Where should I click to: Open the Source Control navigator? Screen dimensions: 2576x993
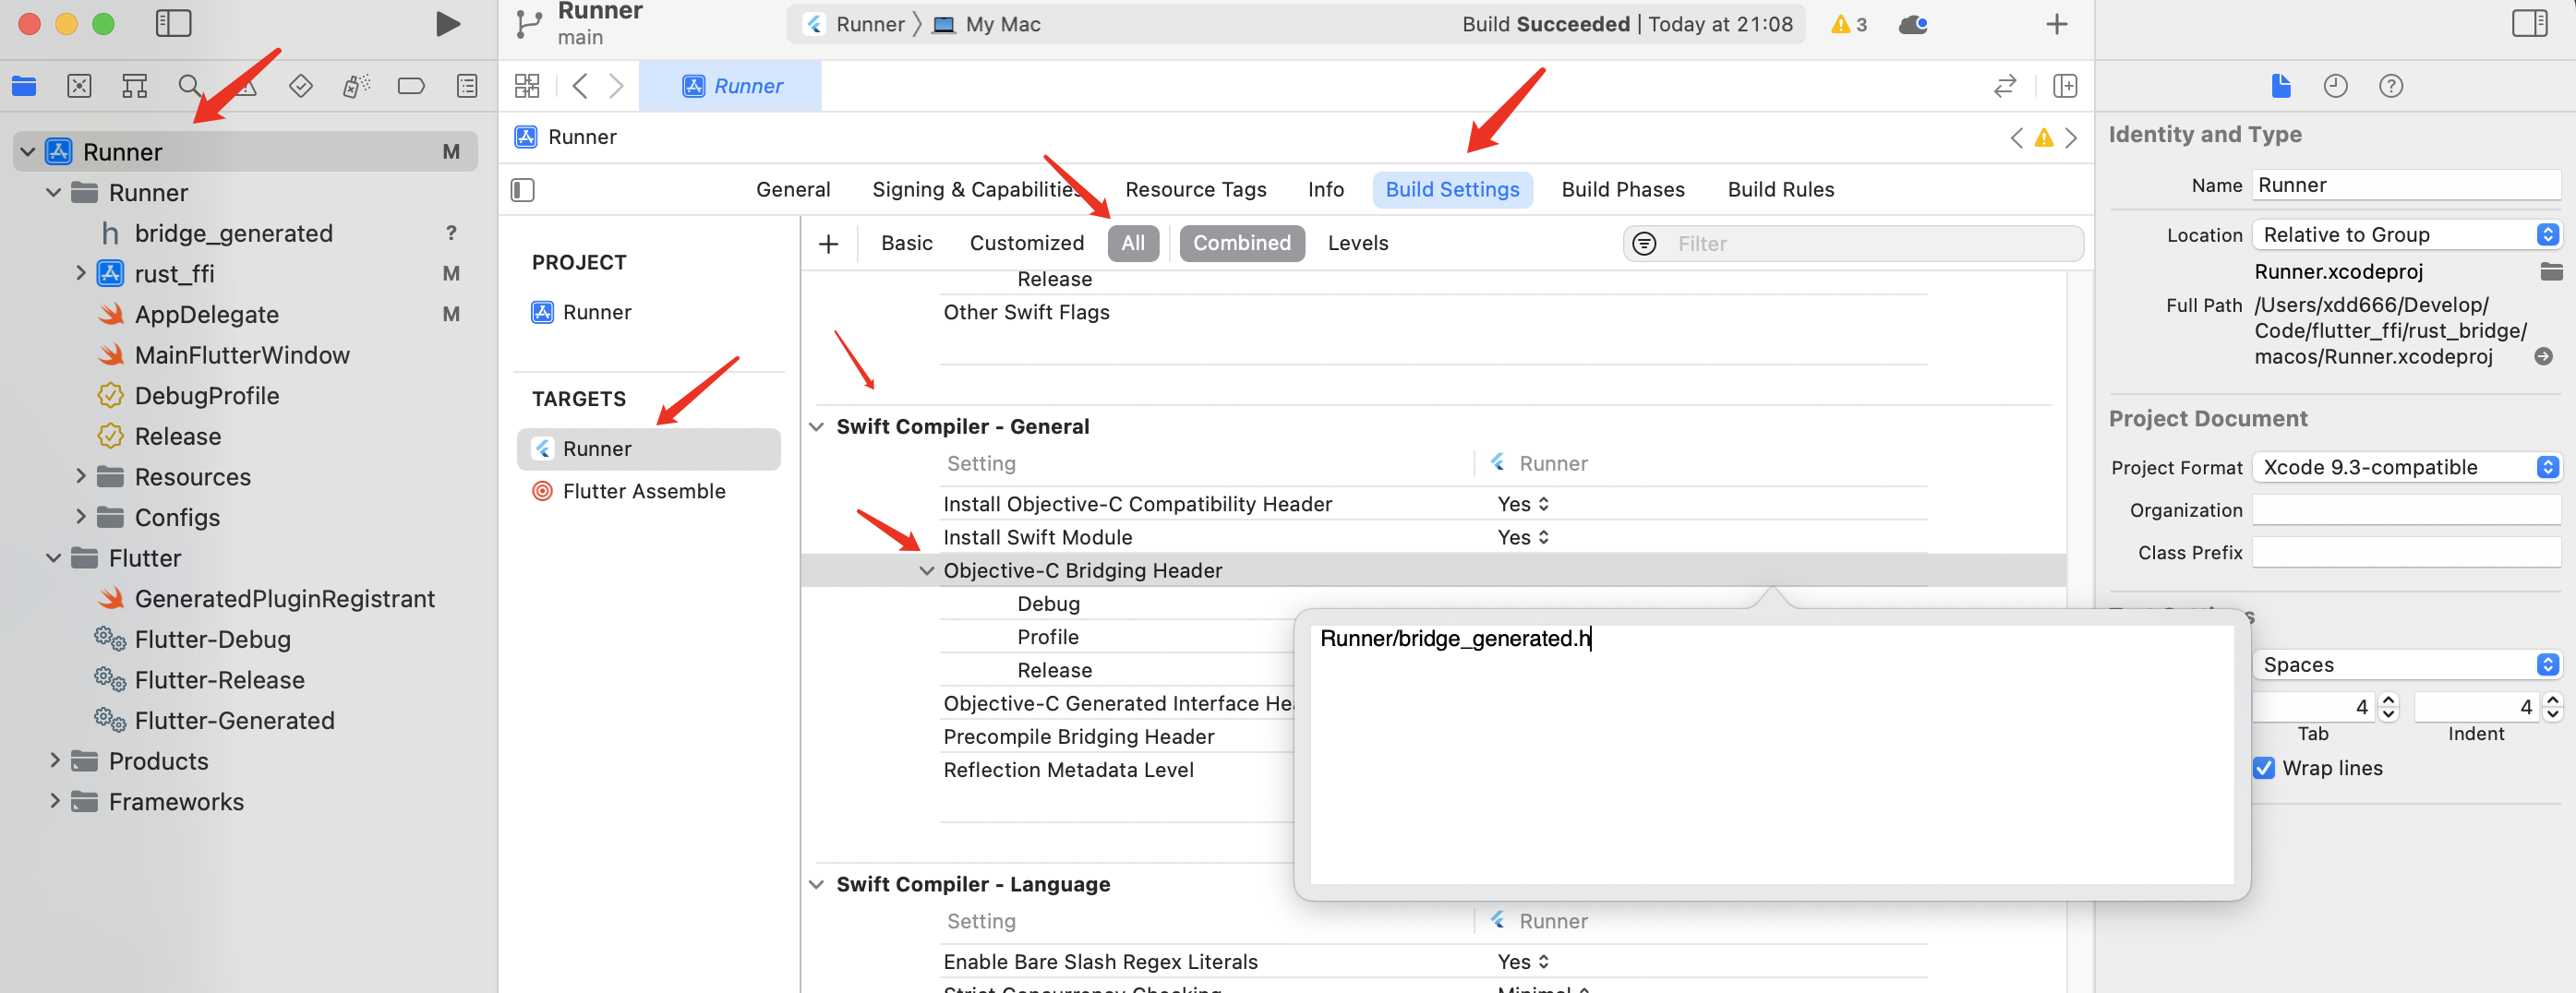click(x=79, y=86)
